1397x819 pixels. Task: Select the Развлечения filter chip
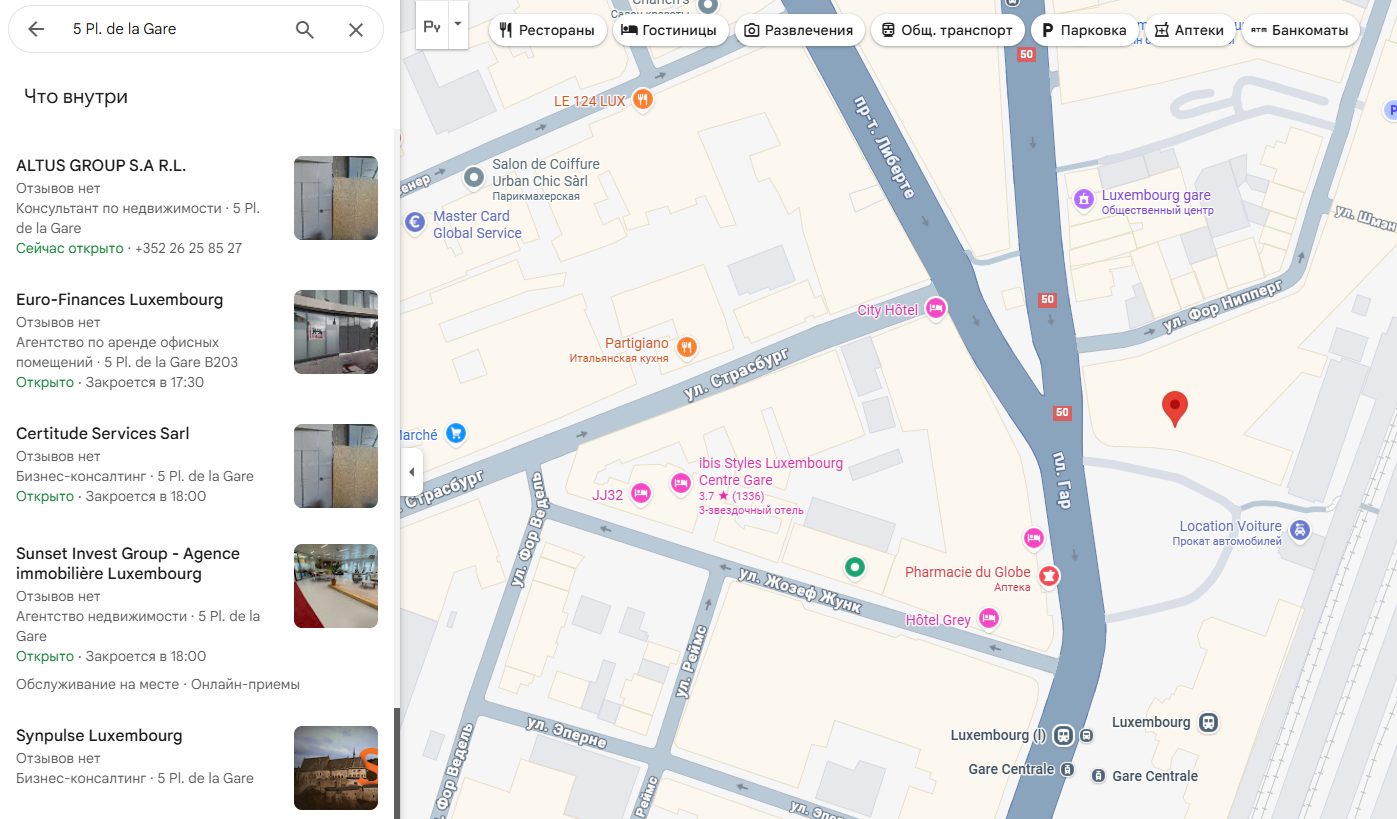[x=799, y=30]
